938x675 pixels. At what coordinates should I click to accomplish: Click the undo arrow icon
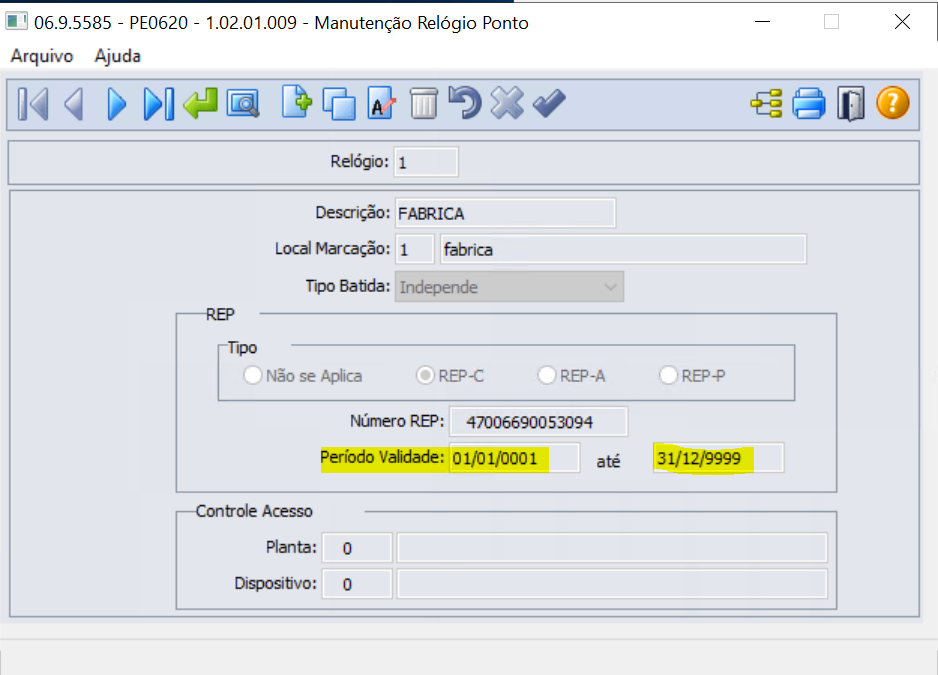click(x=465, y=102)
